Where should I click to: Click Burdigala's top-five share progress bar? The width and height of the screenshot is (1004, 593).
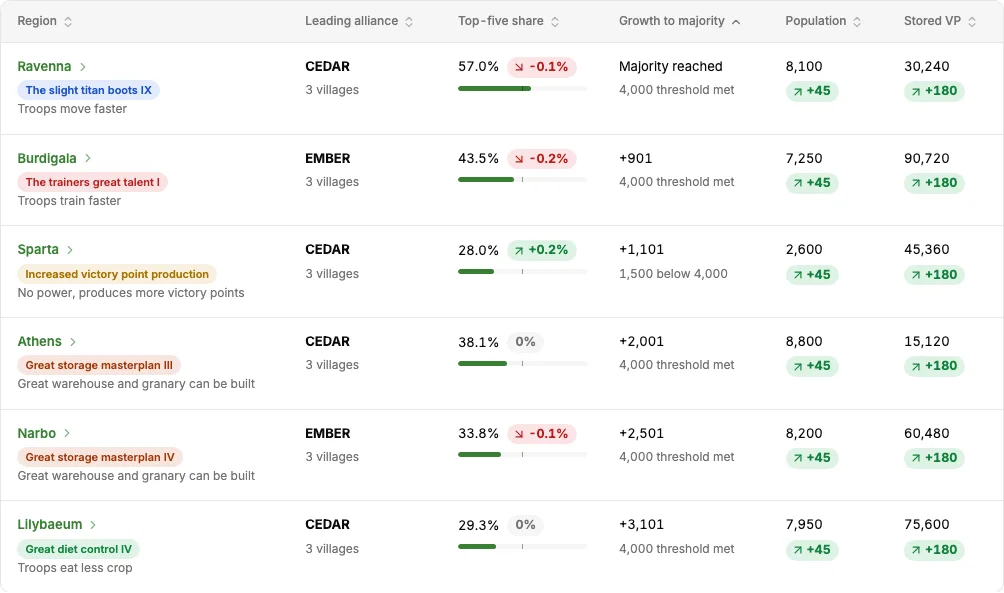point(522,180)
